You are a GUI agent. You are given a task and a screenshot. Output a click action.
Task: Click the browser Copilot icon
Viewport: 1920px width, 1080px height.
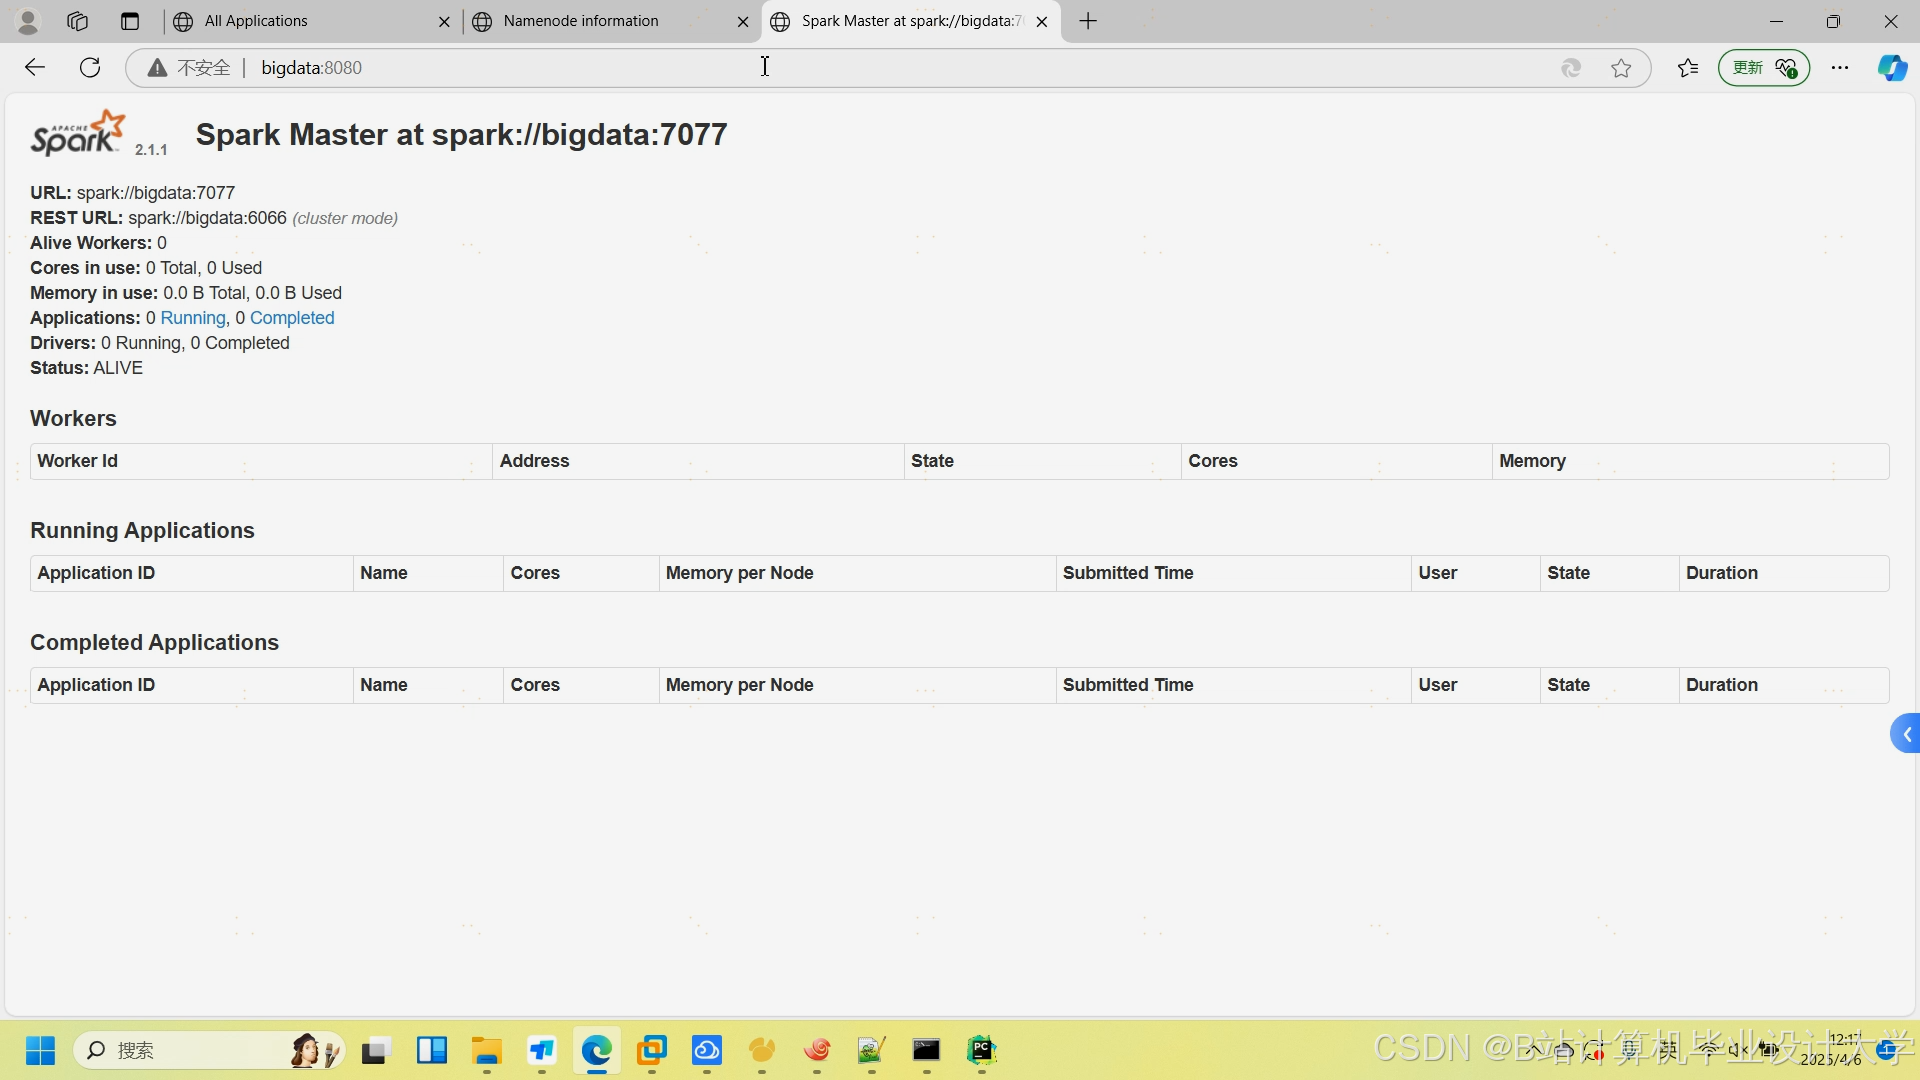coord(1893,67)
